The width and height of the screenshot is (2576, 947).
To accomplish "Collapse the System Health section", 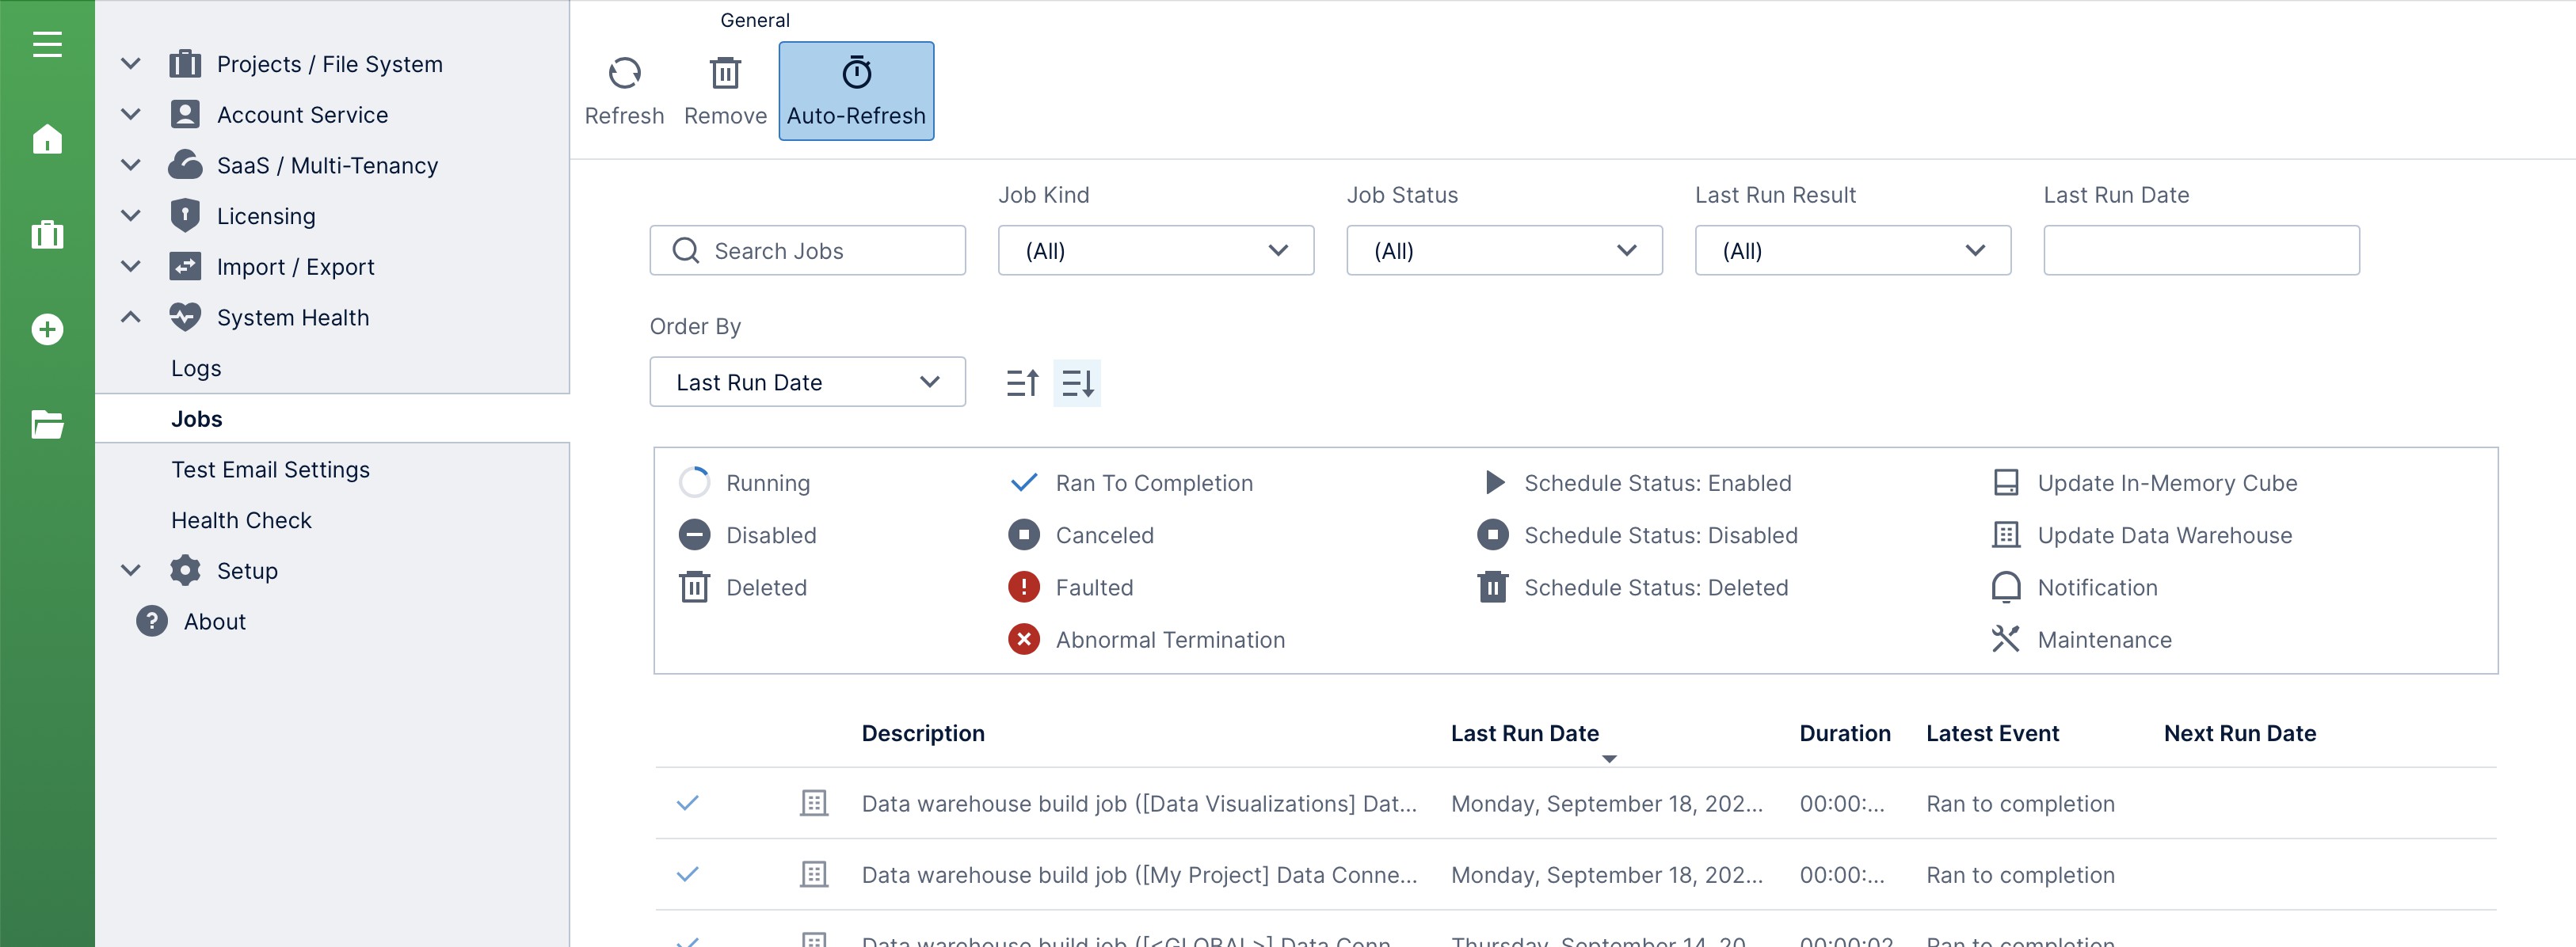I will tap(130, 316).
